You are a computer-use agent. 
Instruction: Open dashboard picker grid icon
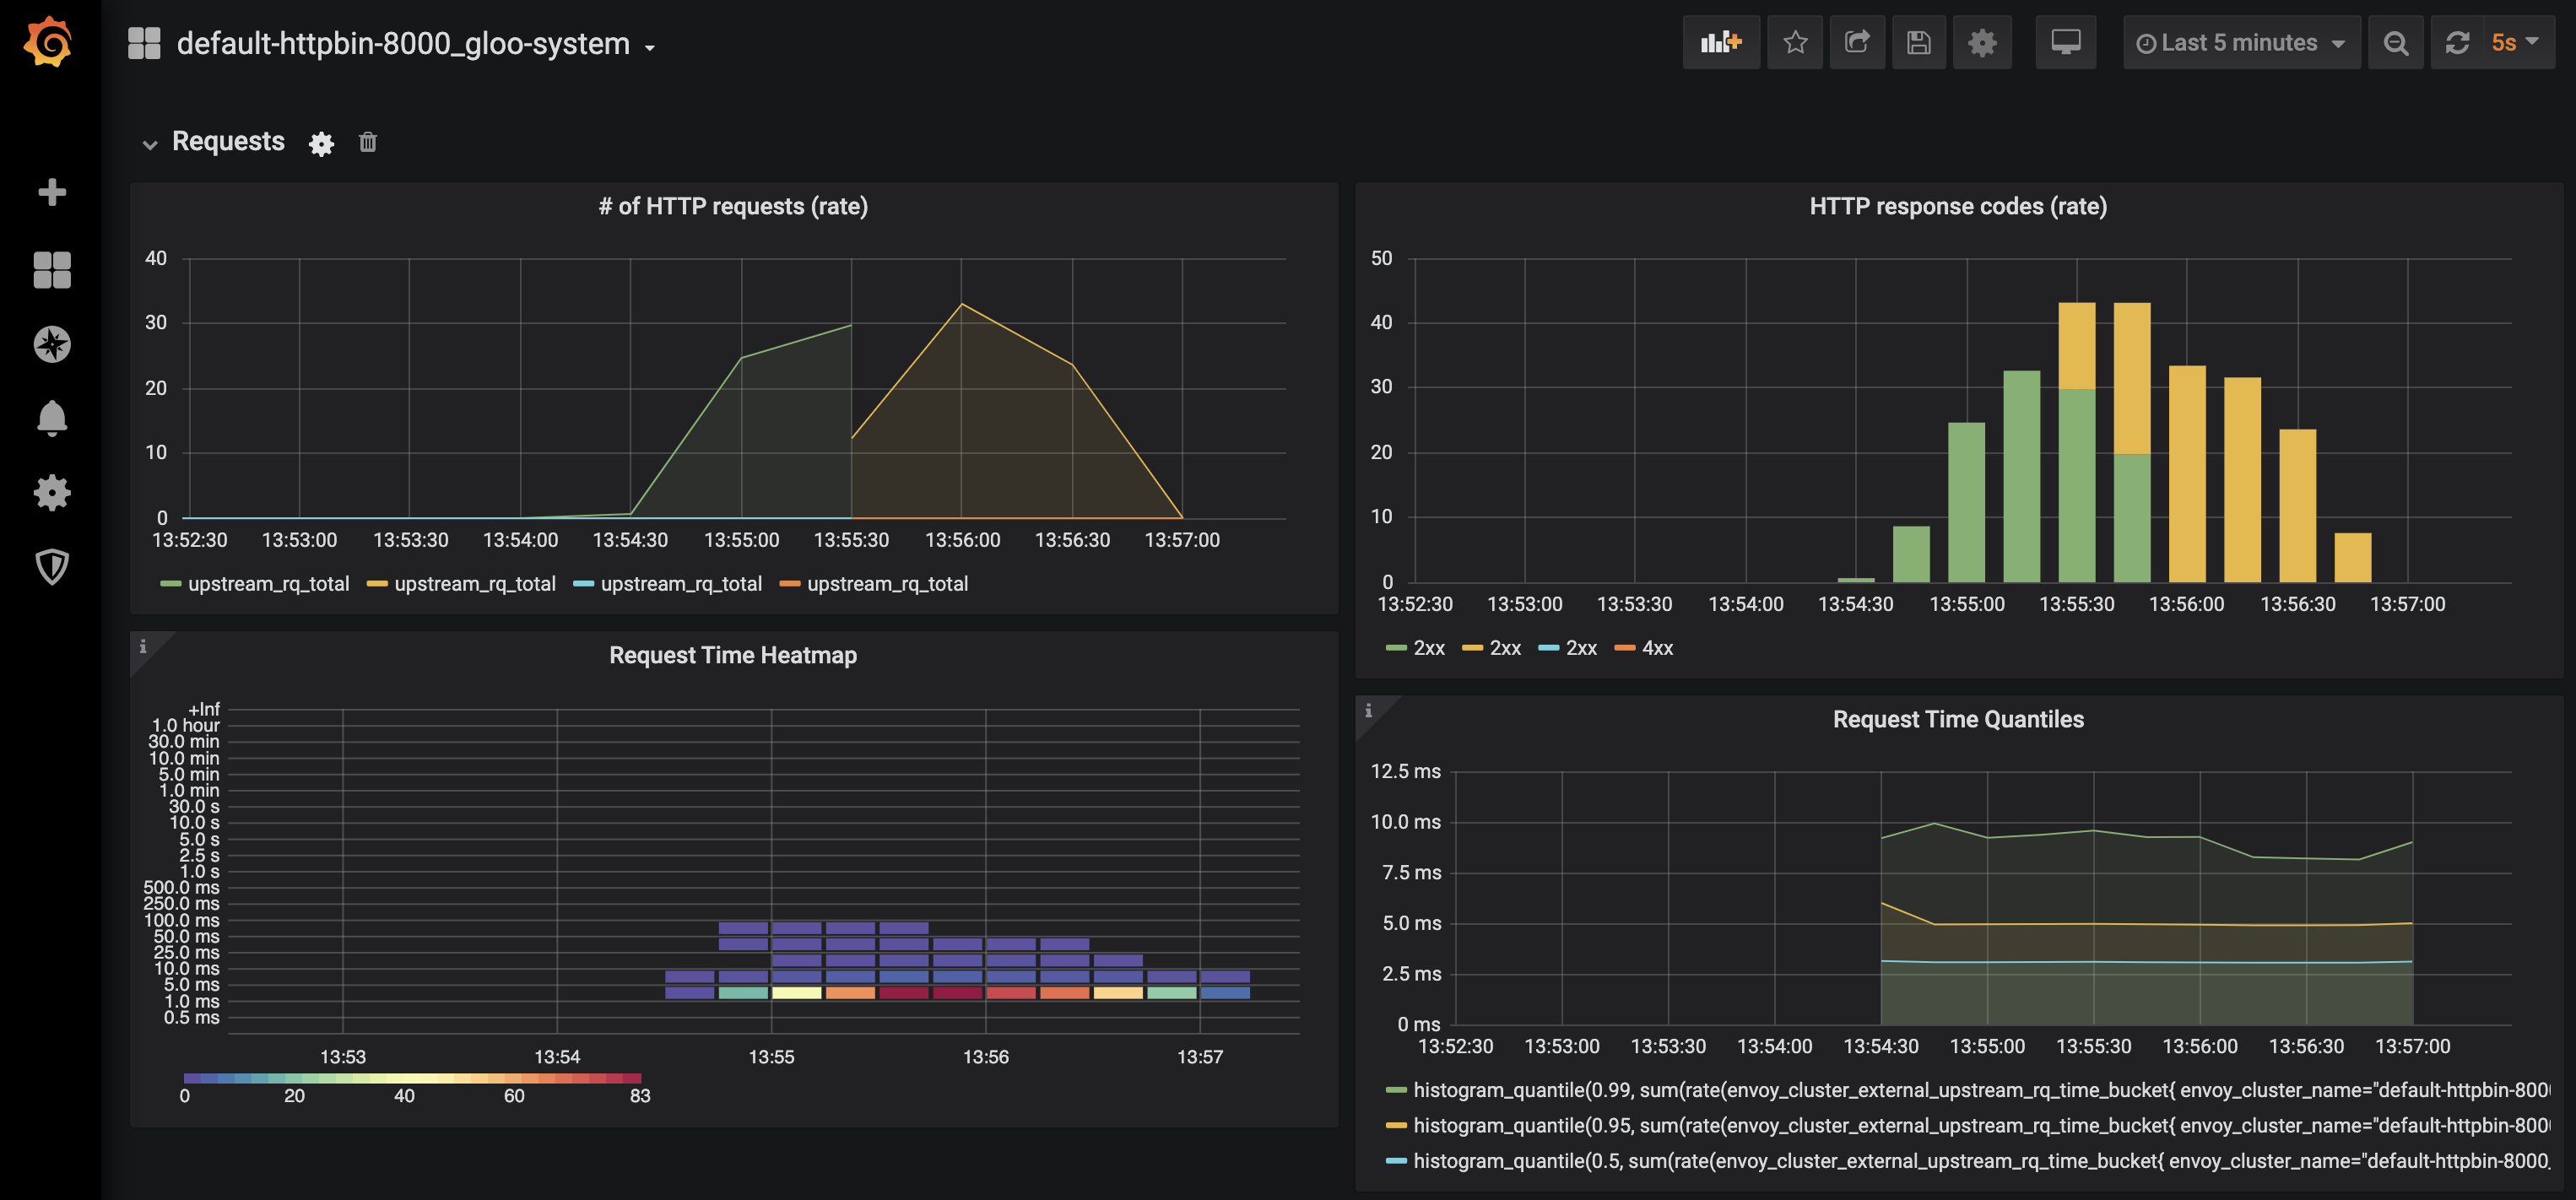pos(144,43)
